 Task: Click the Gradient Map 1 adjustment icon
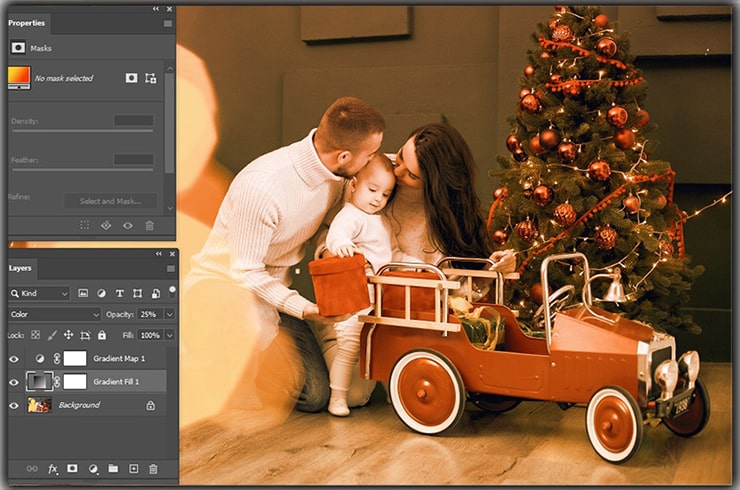click(40, 359)
